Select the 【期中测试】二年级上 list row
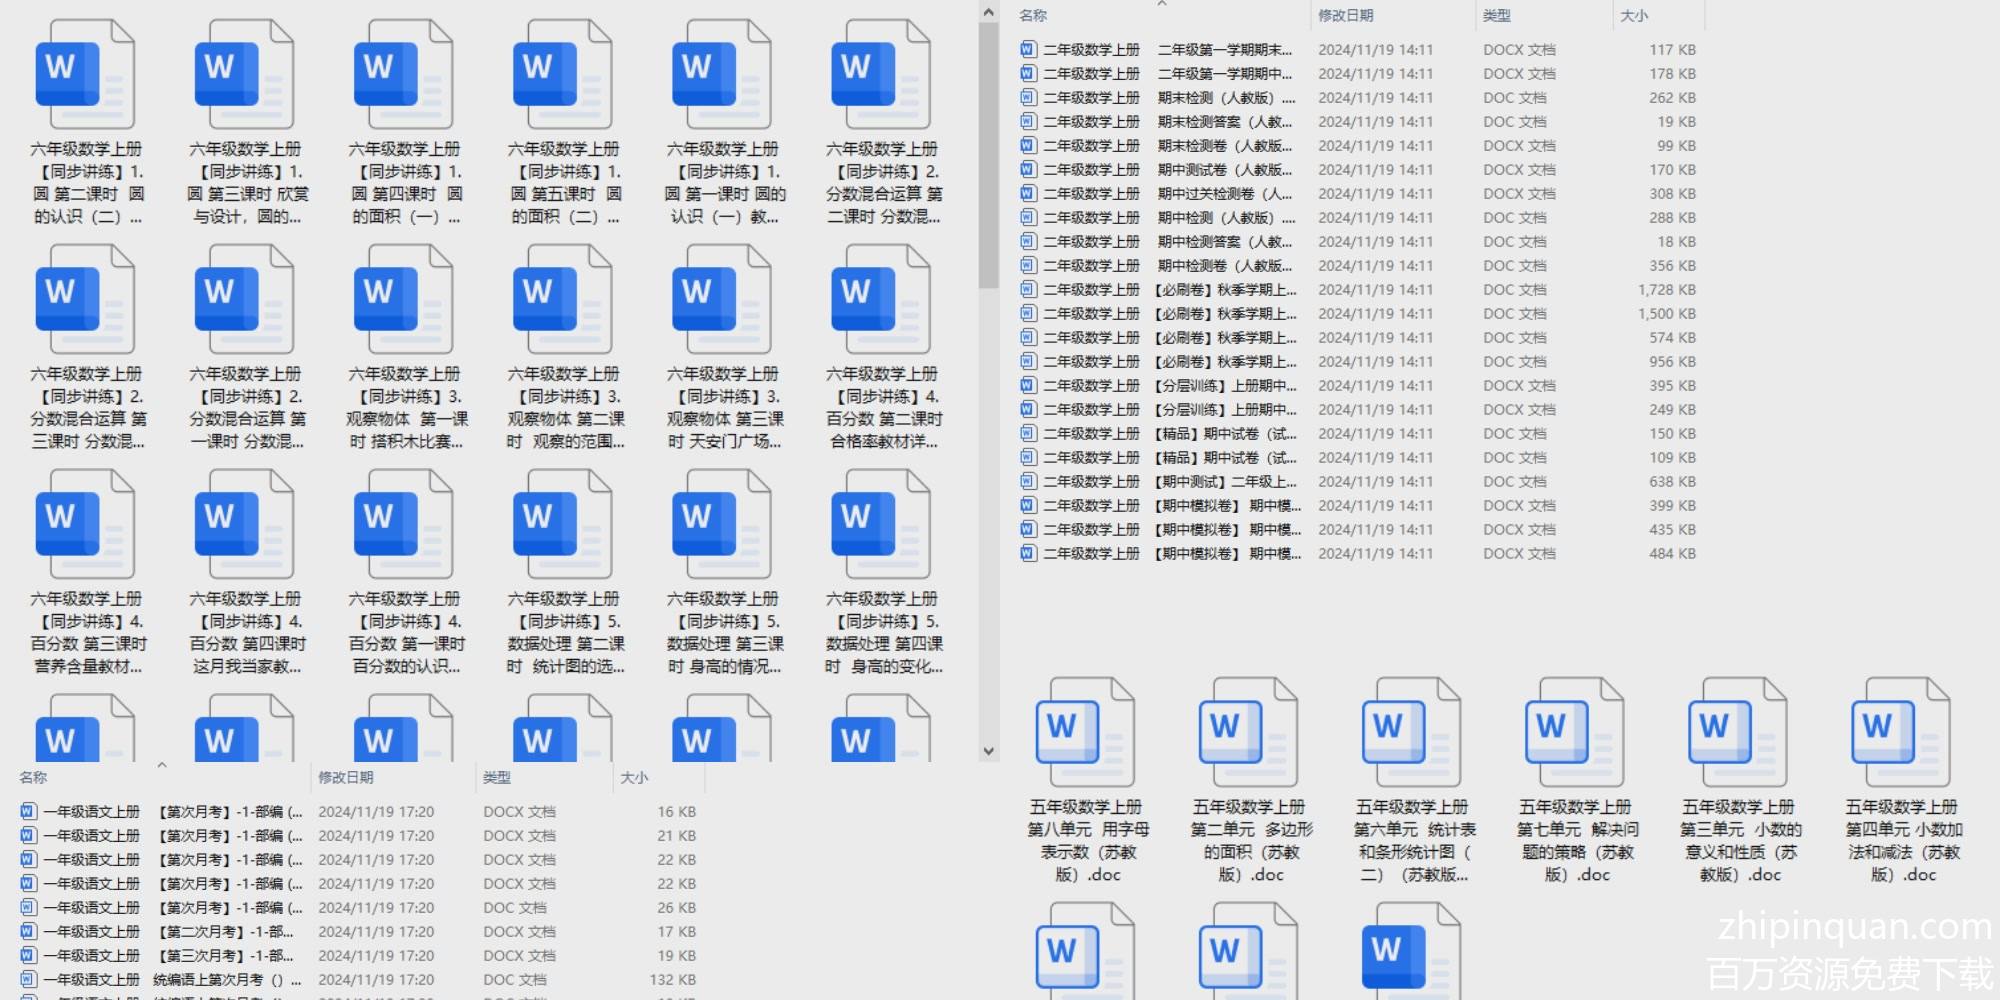The width and height of the screenshot is (2000, 1000). point(1225,482)
